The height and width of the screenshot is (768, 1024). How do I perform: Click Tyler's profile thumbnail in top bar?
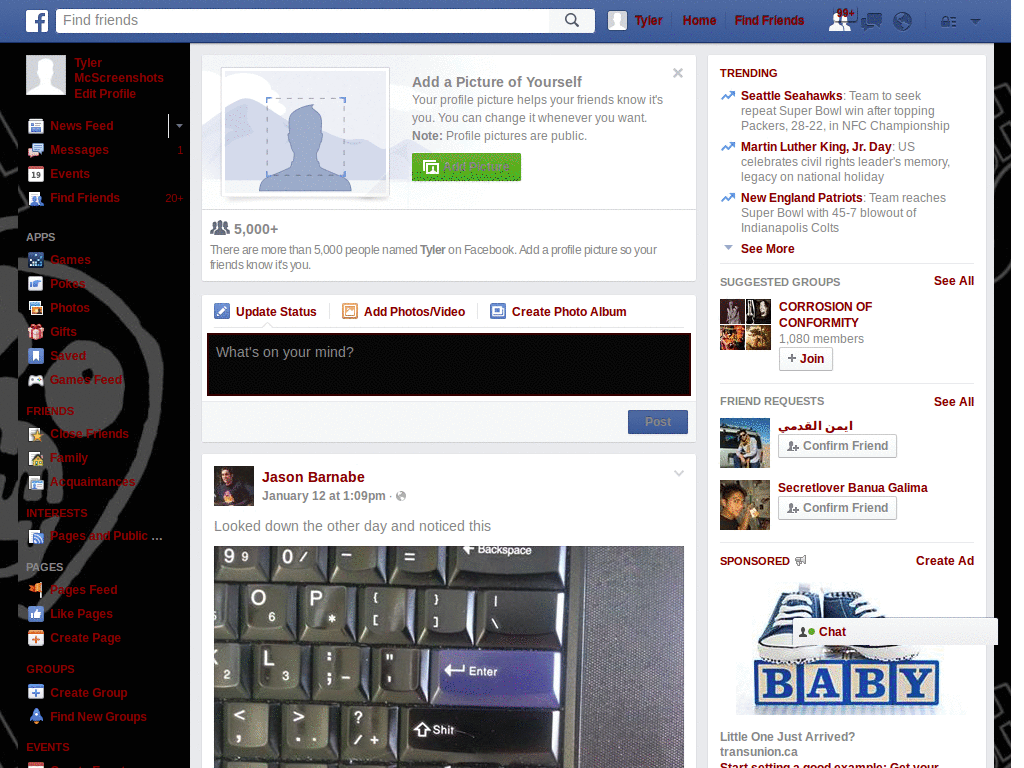click(x=617, y=21)
